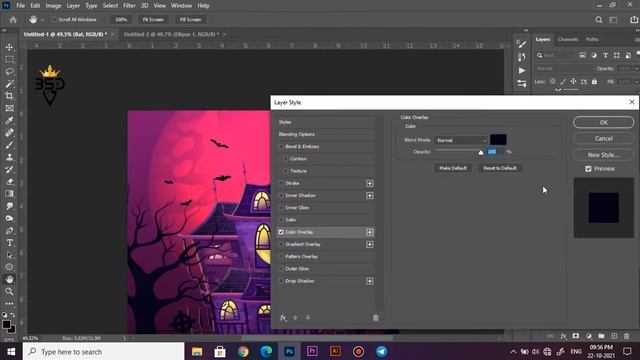The image size is (640, 360).
Task: Add another Gradient Overlay with plus
Action: coord(369,244)
